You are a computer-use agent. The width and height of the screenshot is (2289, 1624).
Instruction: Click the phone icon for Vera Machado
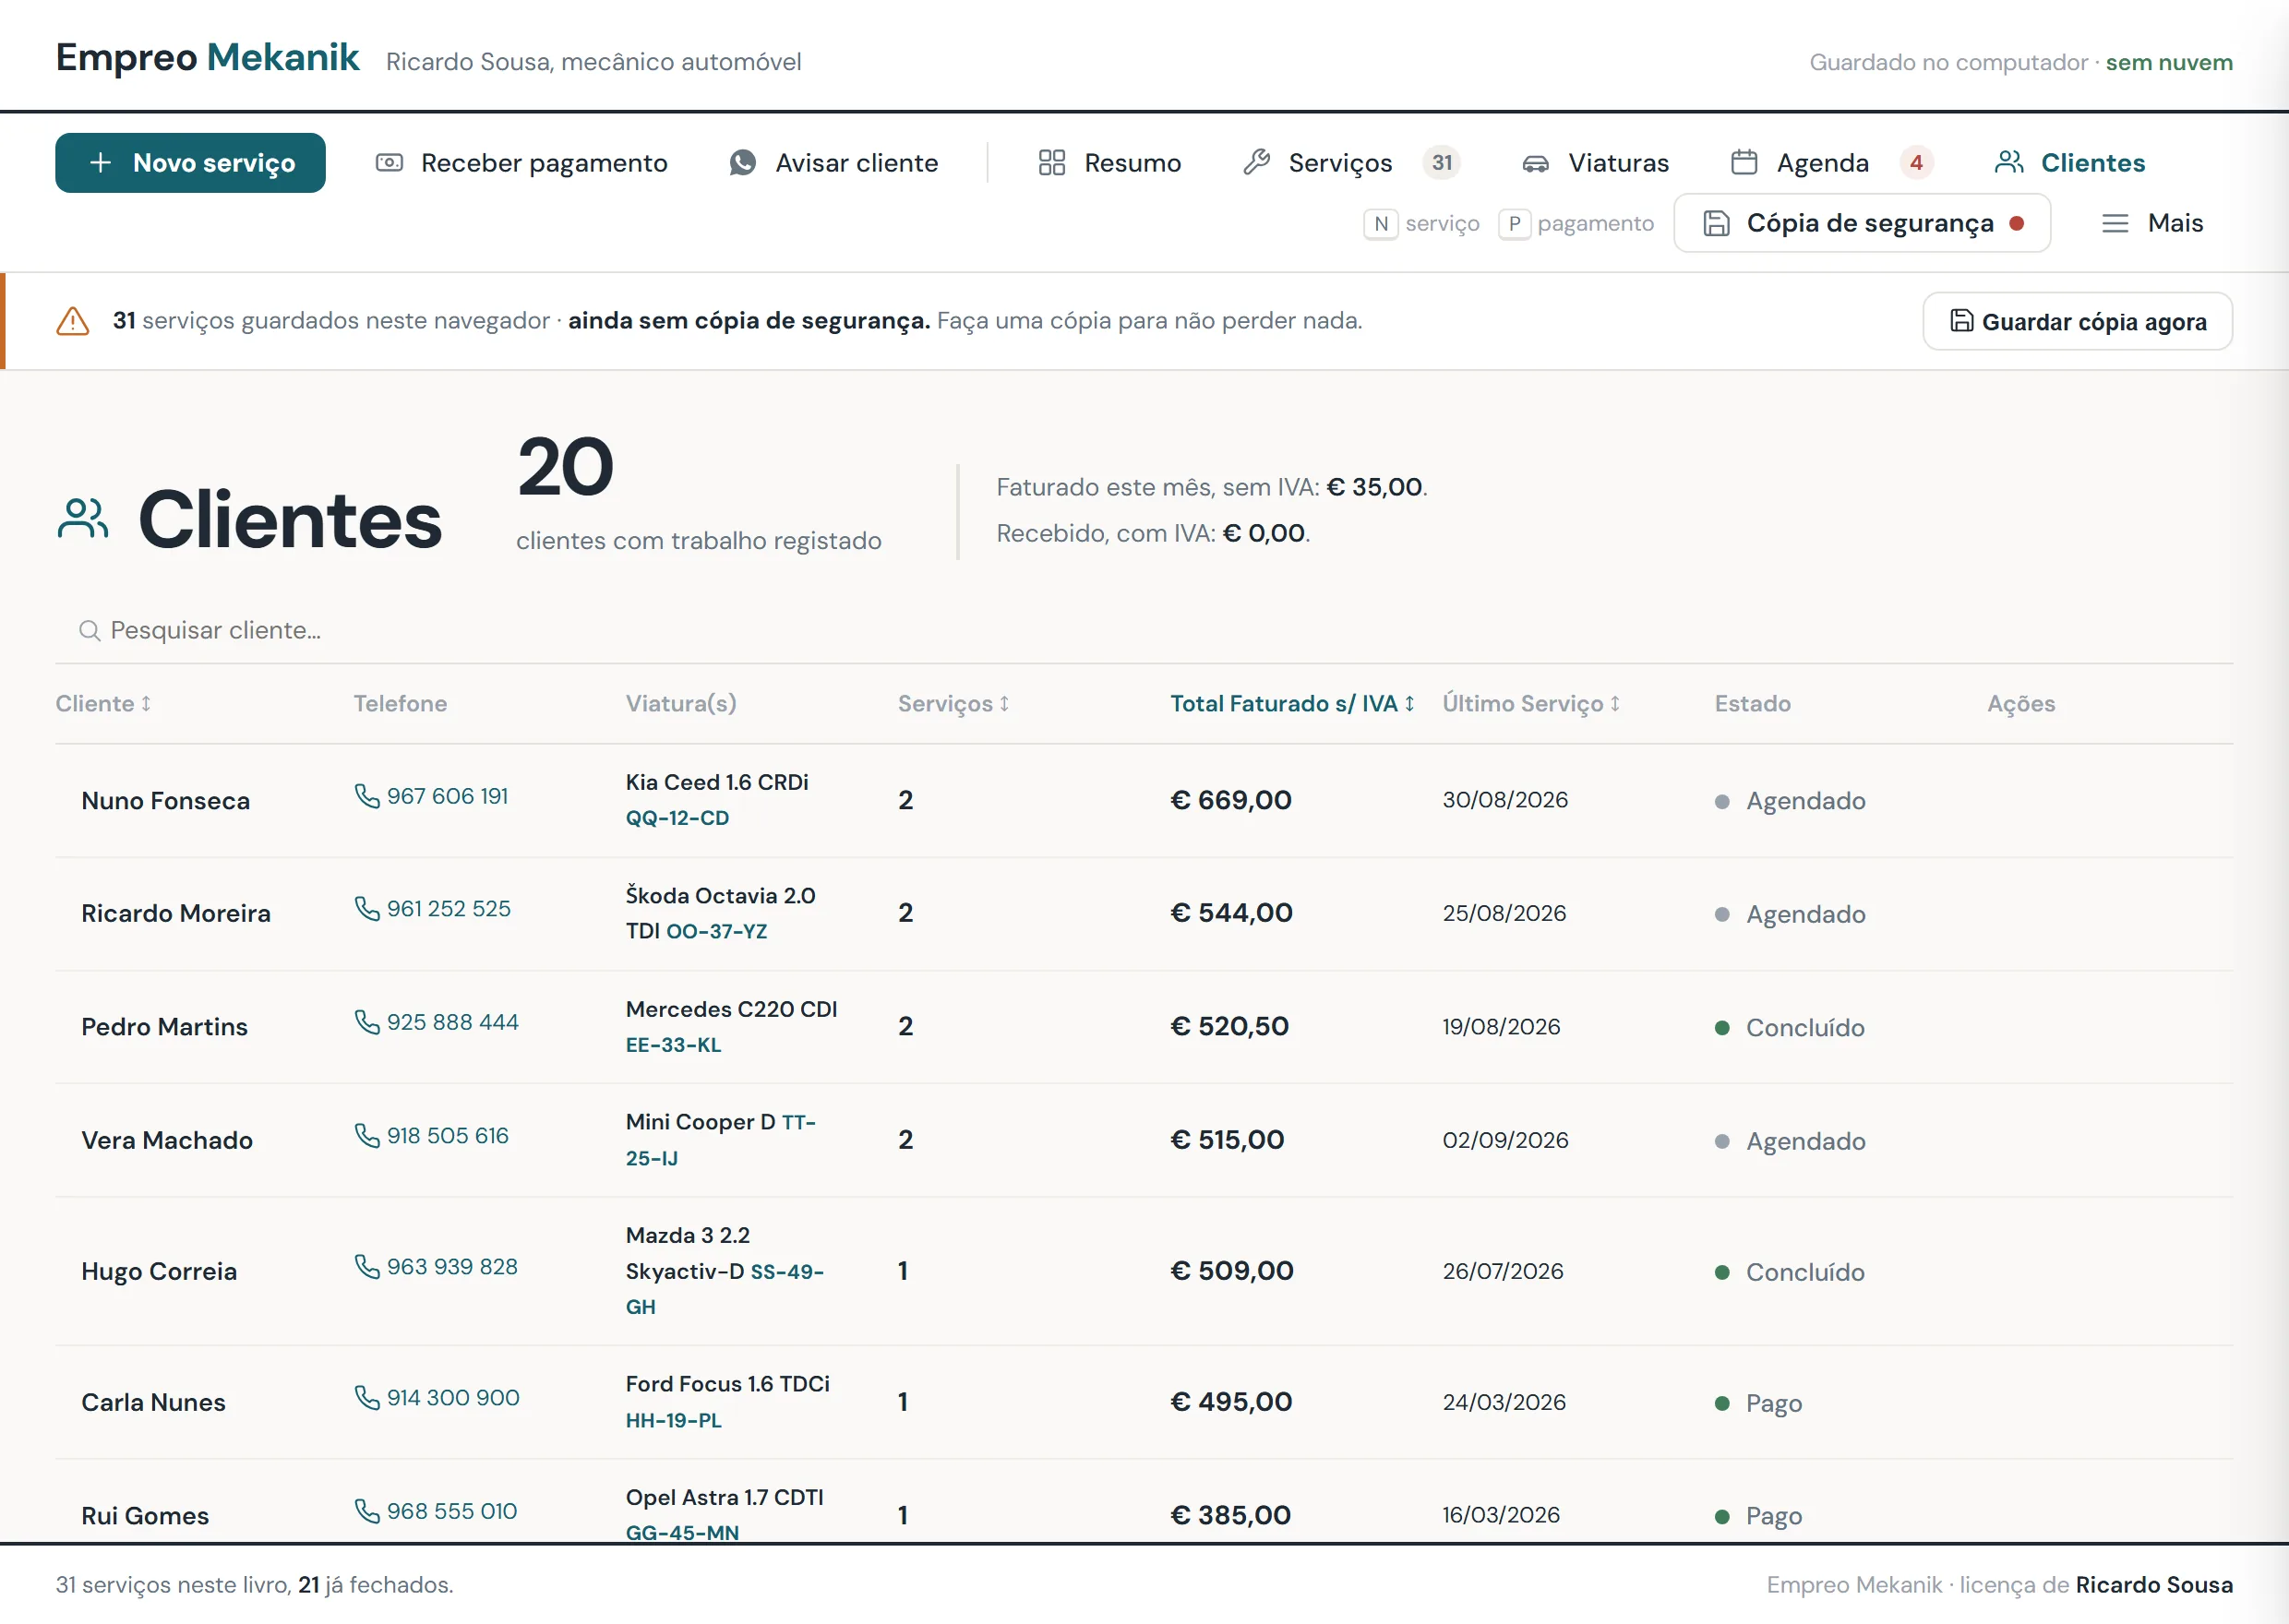click(367, 1136)
